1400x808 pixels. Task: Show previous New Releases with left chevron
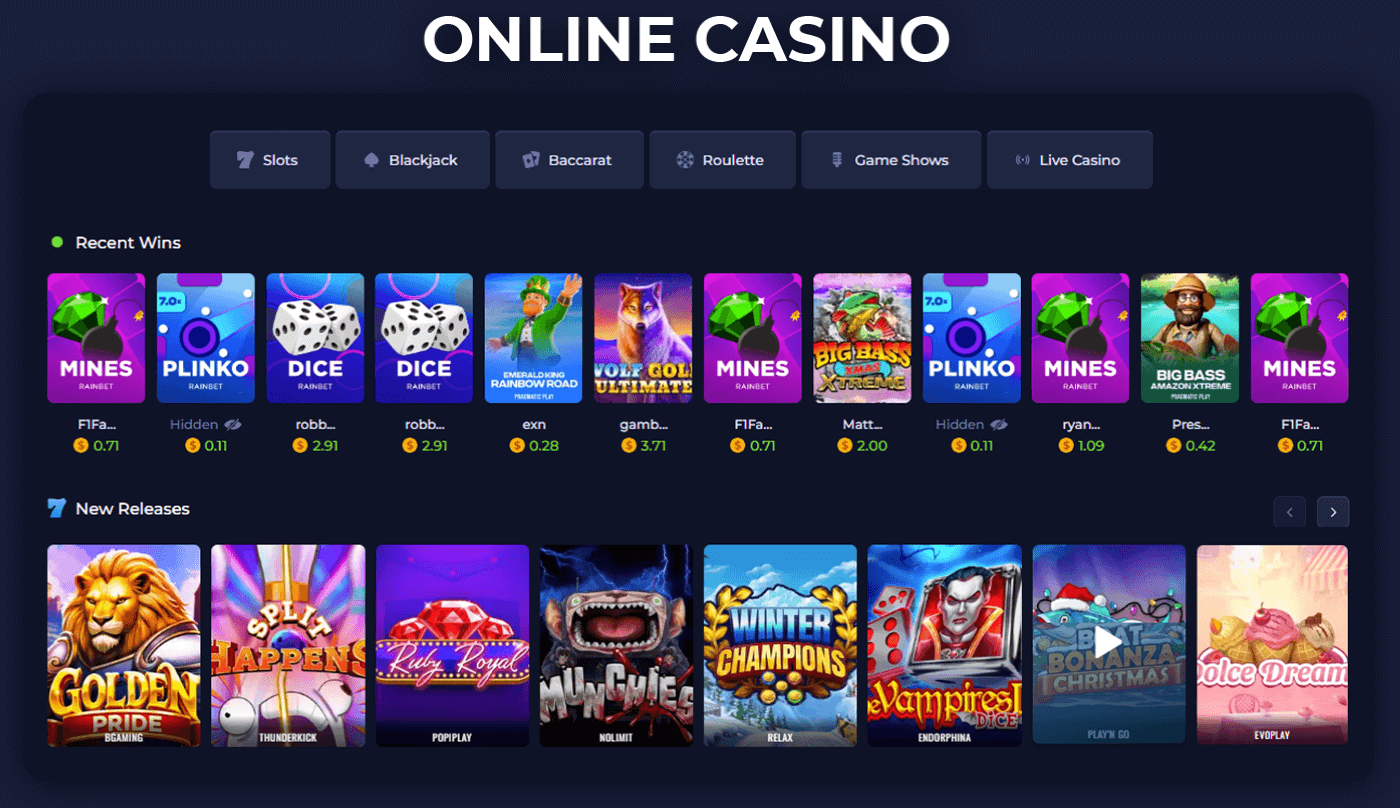[1289, 512]
